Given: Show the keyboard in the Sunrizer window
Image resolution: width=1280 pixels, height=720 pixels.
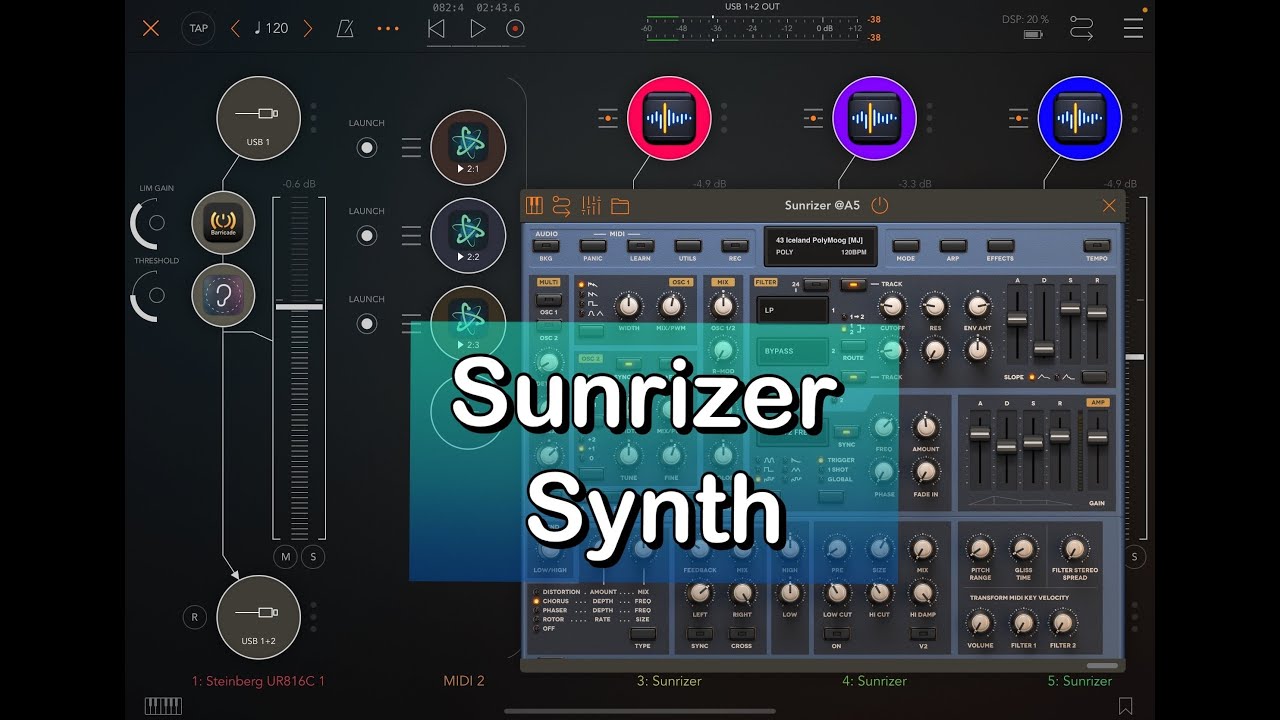Looking at the screenshot, I should tap(534, 206).
